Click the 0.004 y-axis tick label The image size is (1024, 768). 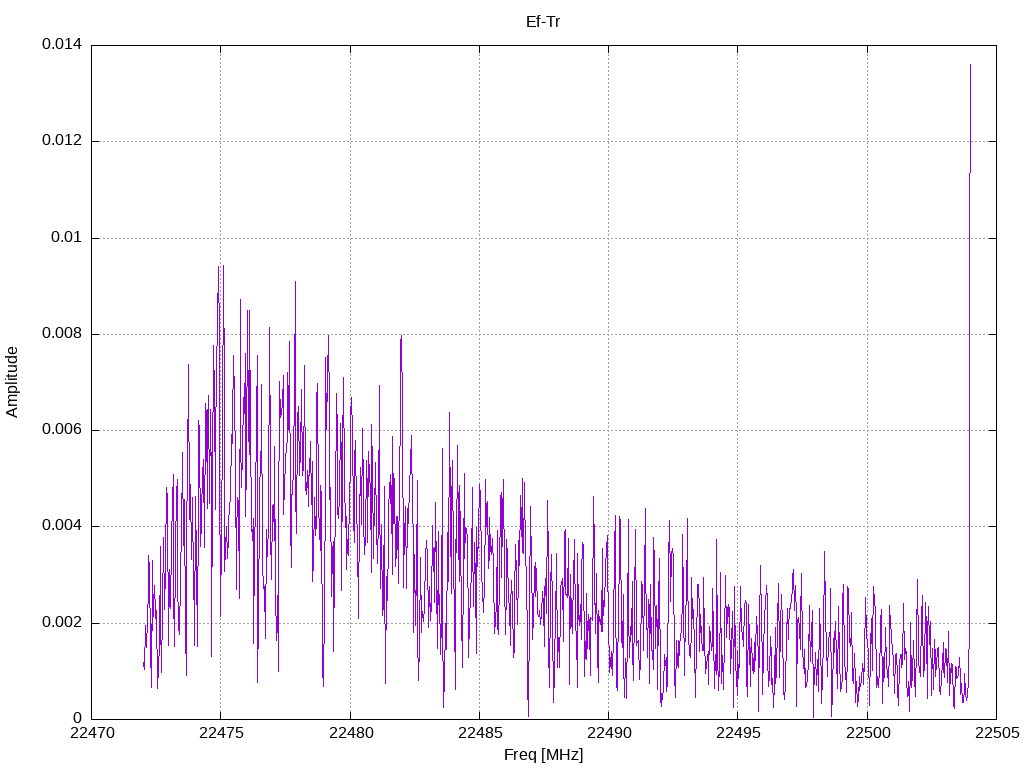tap(62, 526)
